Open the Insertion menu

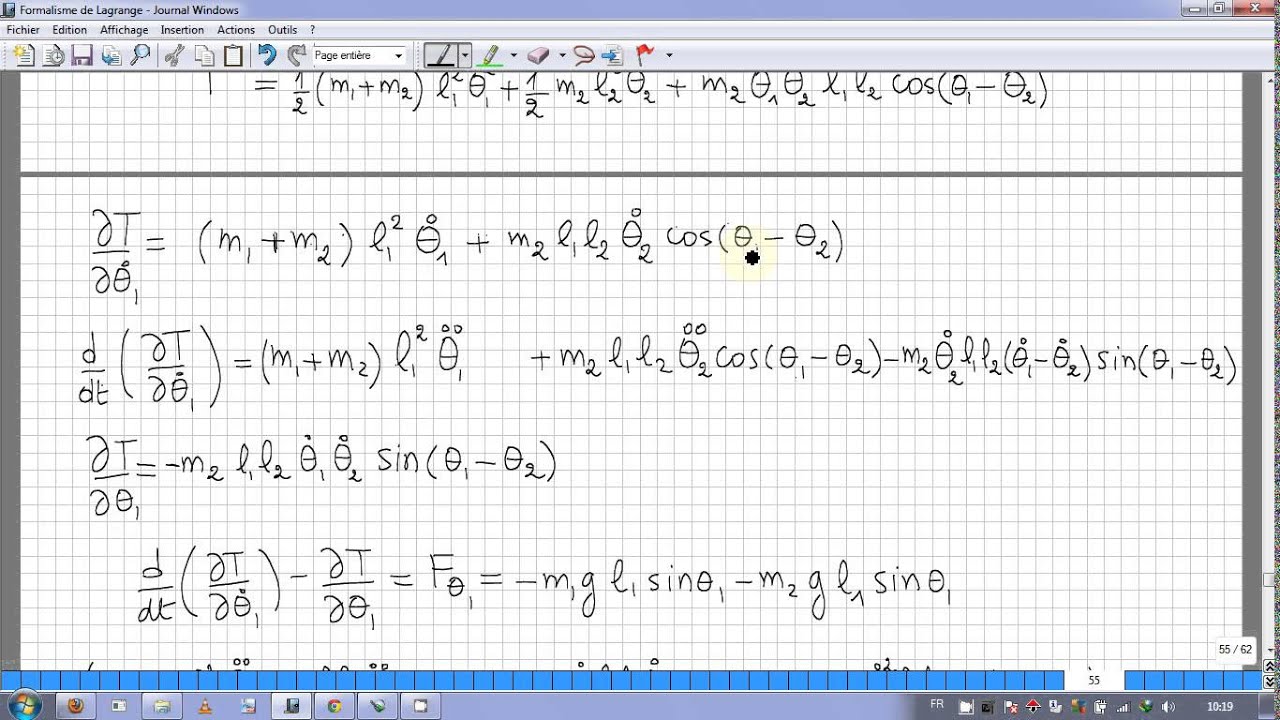(182, 30)
